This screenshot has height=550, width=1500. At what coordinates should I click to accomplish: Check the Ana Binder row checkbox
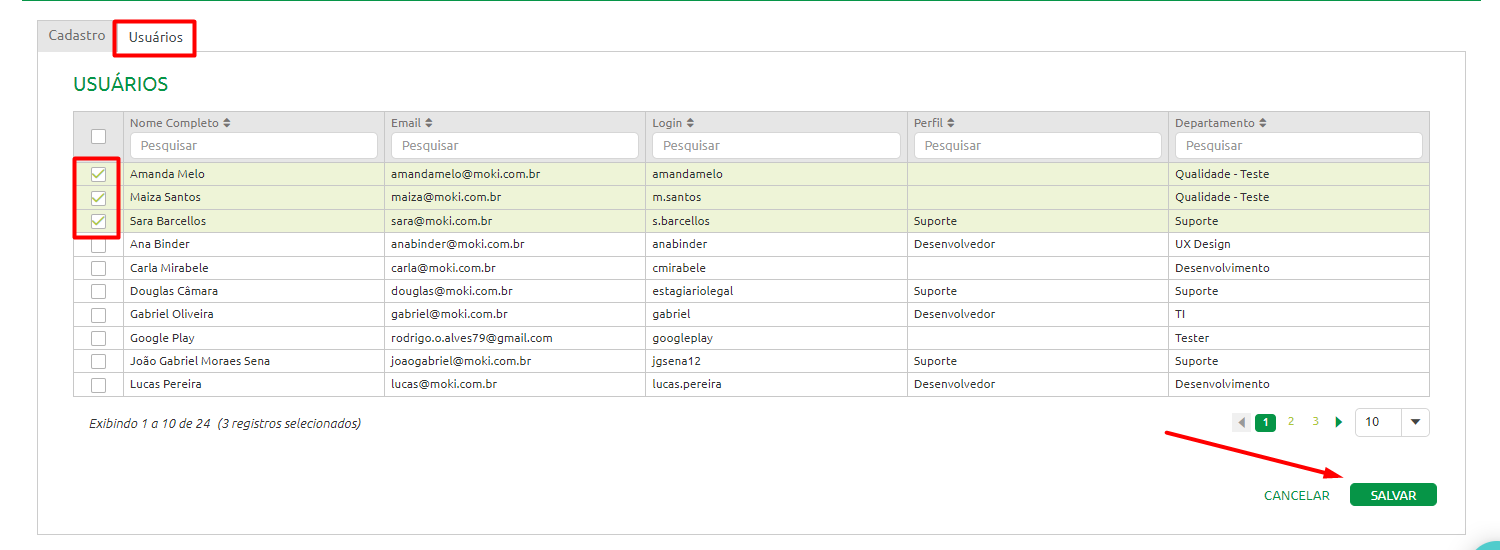point(98,244)
